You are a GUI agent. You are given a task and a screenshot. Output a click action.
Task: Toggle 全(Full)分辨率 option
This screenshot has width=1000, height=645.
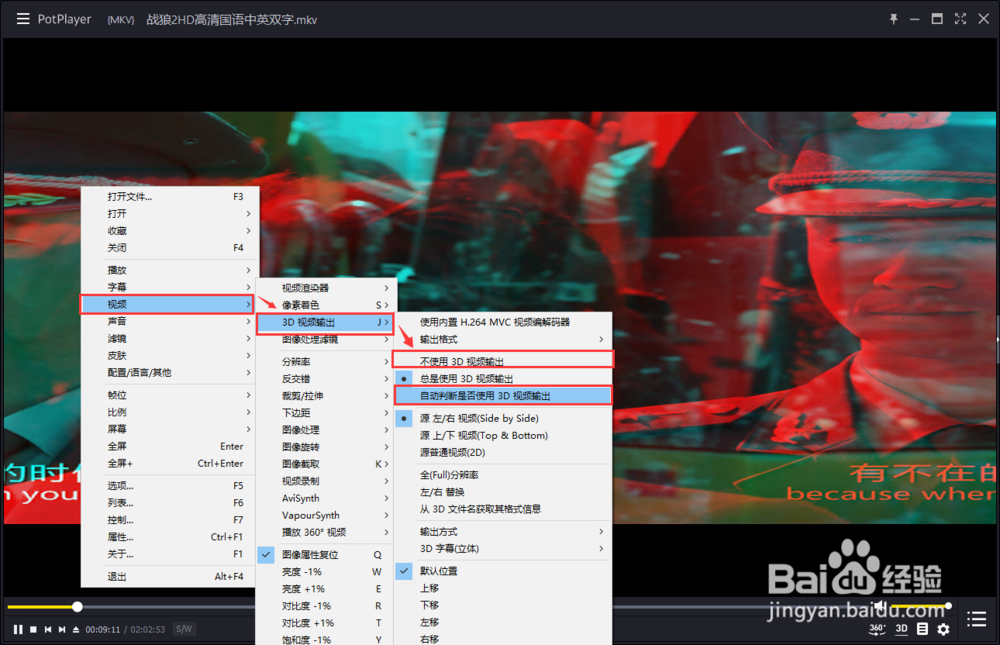(503, 475)
